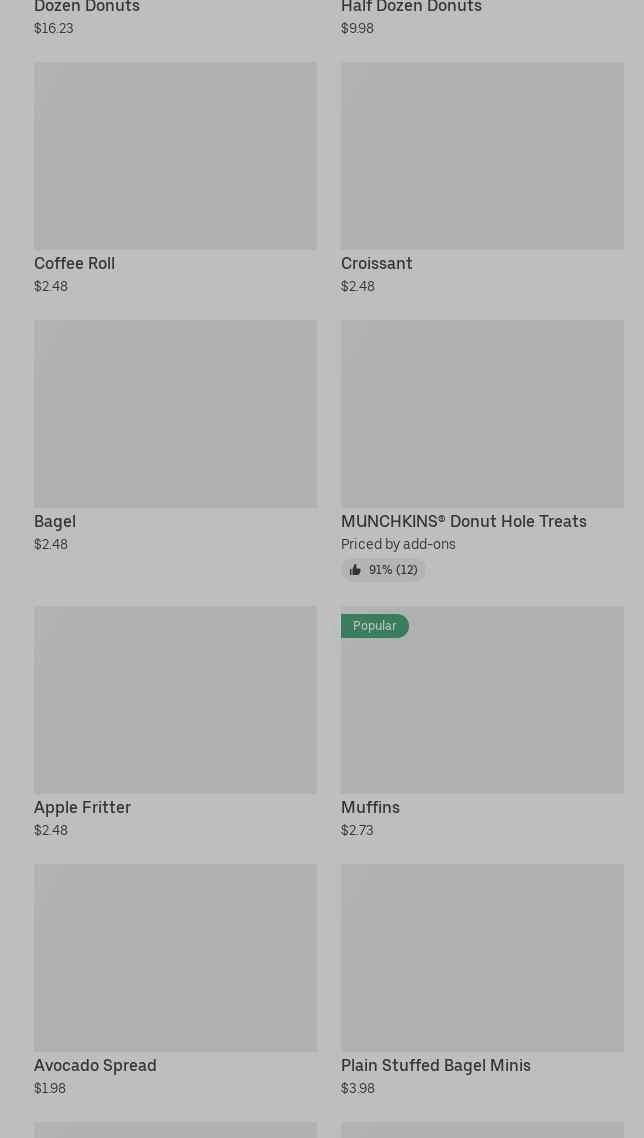This screenshot has height=1138, width=644.
Task: Open the Plain Stuffed Bagel Minis image
Action: [x=482, y=958]
